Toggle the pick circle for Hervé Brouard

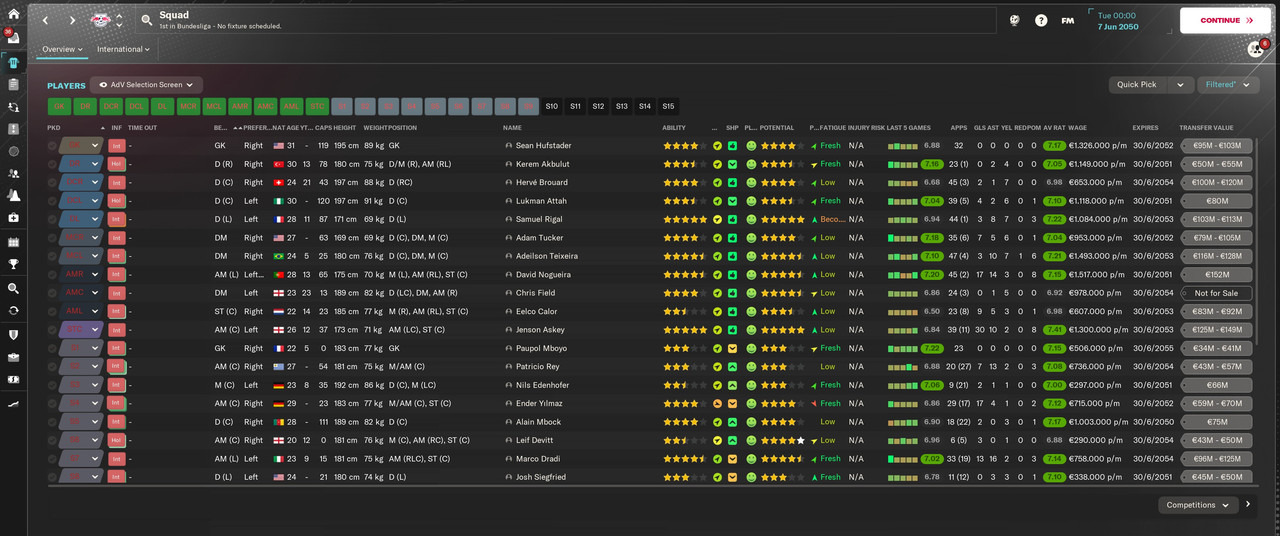(52, 183)
